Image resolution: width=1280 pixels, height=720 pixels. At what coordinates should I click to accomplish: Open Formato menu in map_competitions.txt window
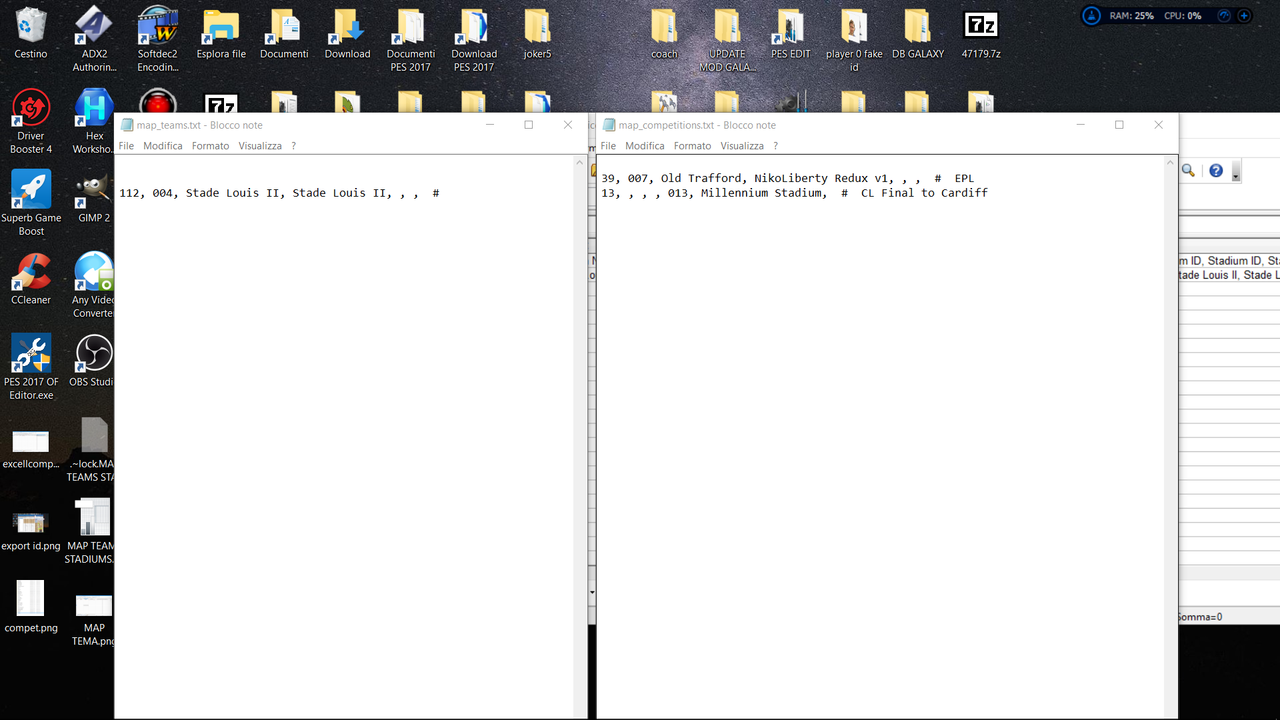coord(692,146)
